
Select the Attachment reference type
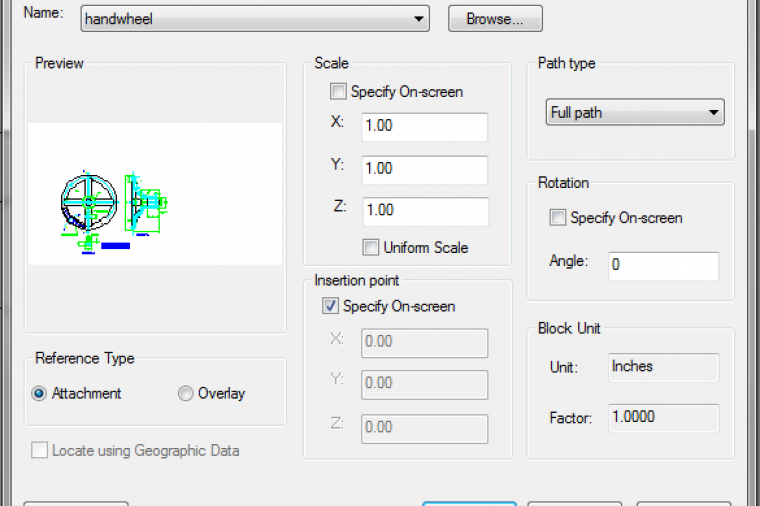(x=40, y=394)
